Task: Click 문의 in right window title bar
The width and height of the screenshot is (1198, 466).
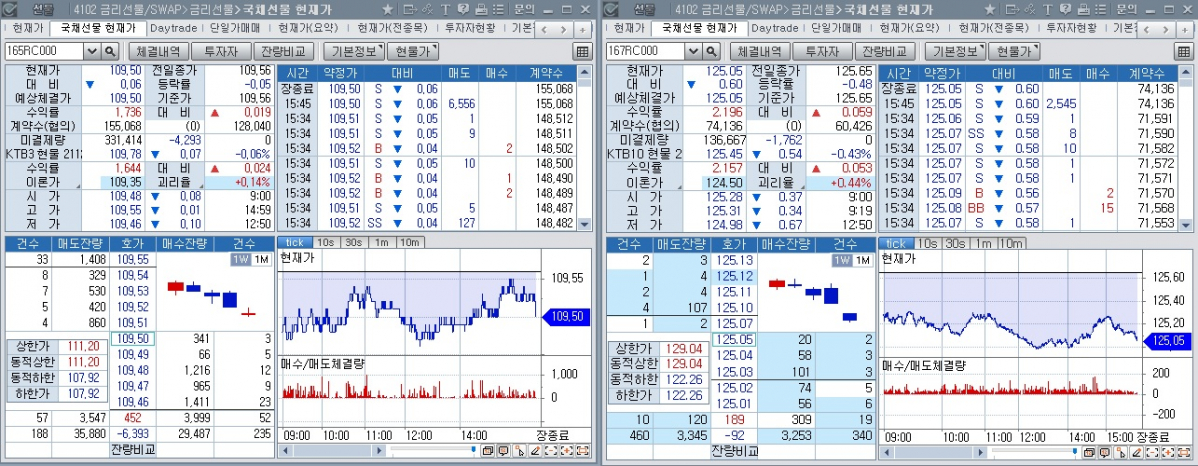Action: [x=1126, y=9]
